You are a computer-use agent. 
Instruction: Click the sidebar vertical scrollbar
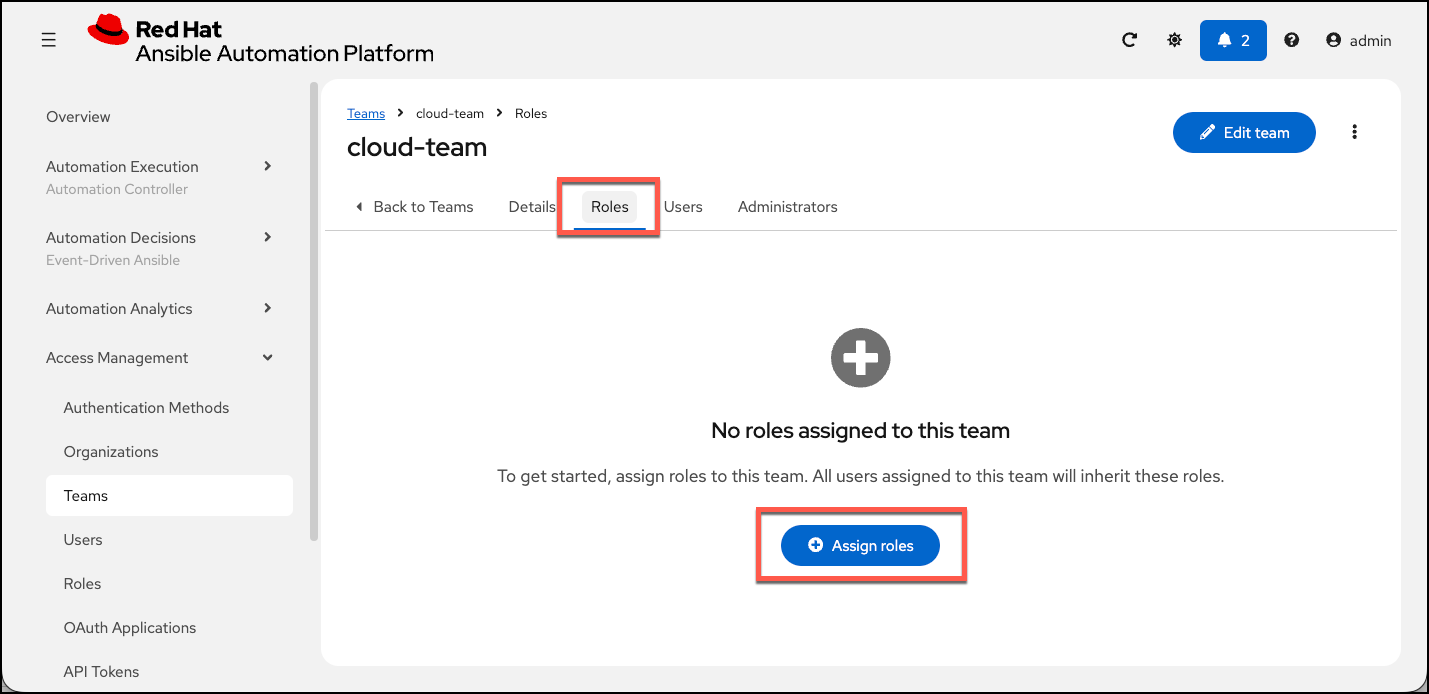click(x=314, y=312)
